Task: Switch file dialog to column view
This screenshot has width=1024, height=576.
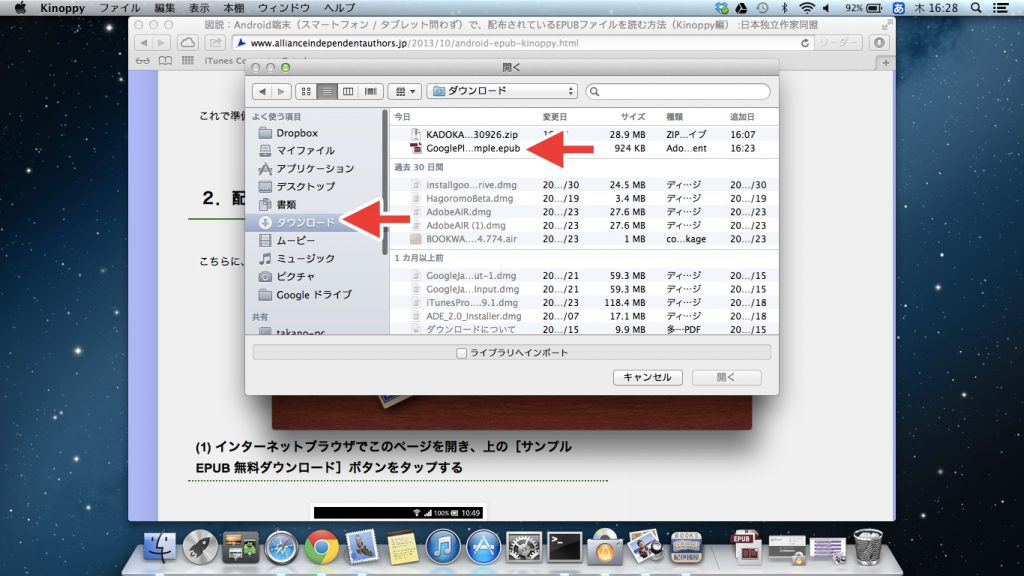Action: tap(348, 91)
